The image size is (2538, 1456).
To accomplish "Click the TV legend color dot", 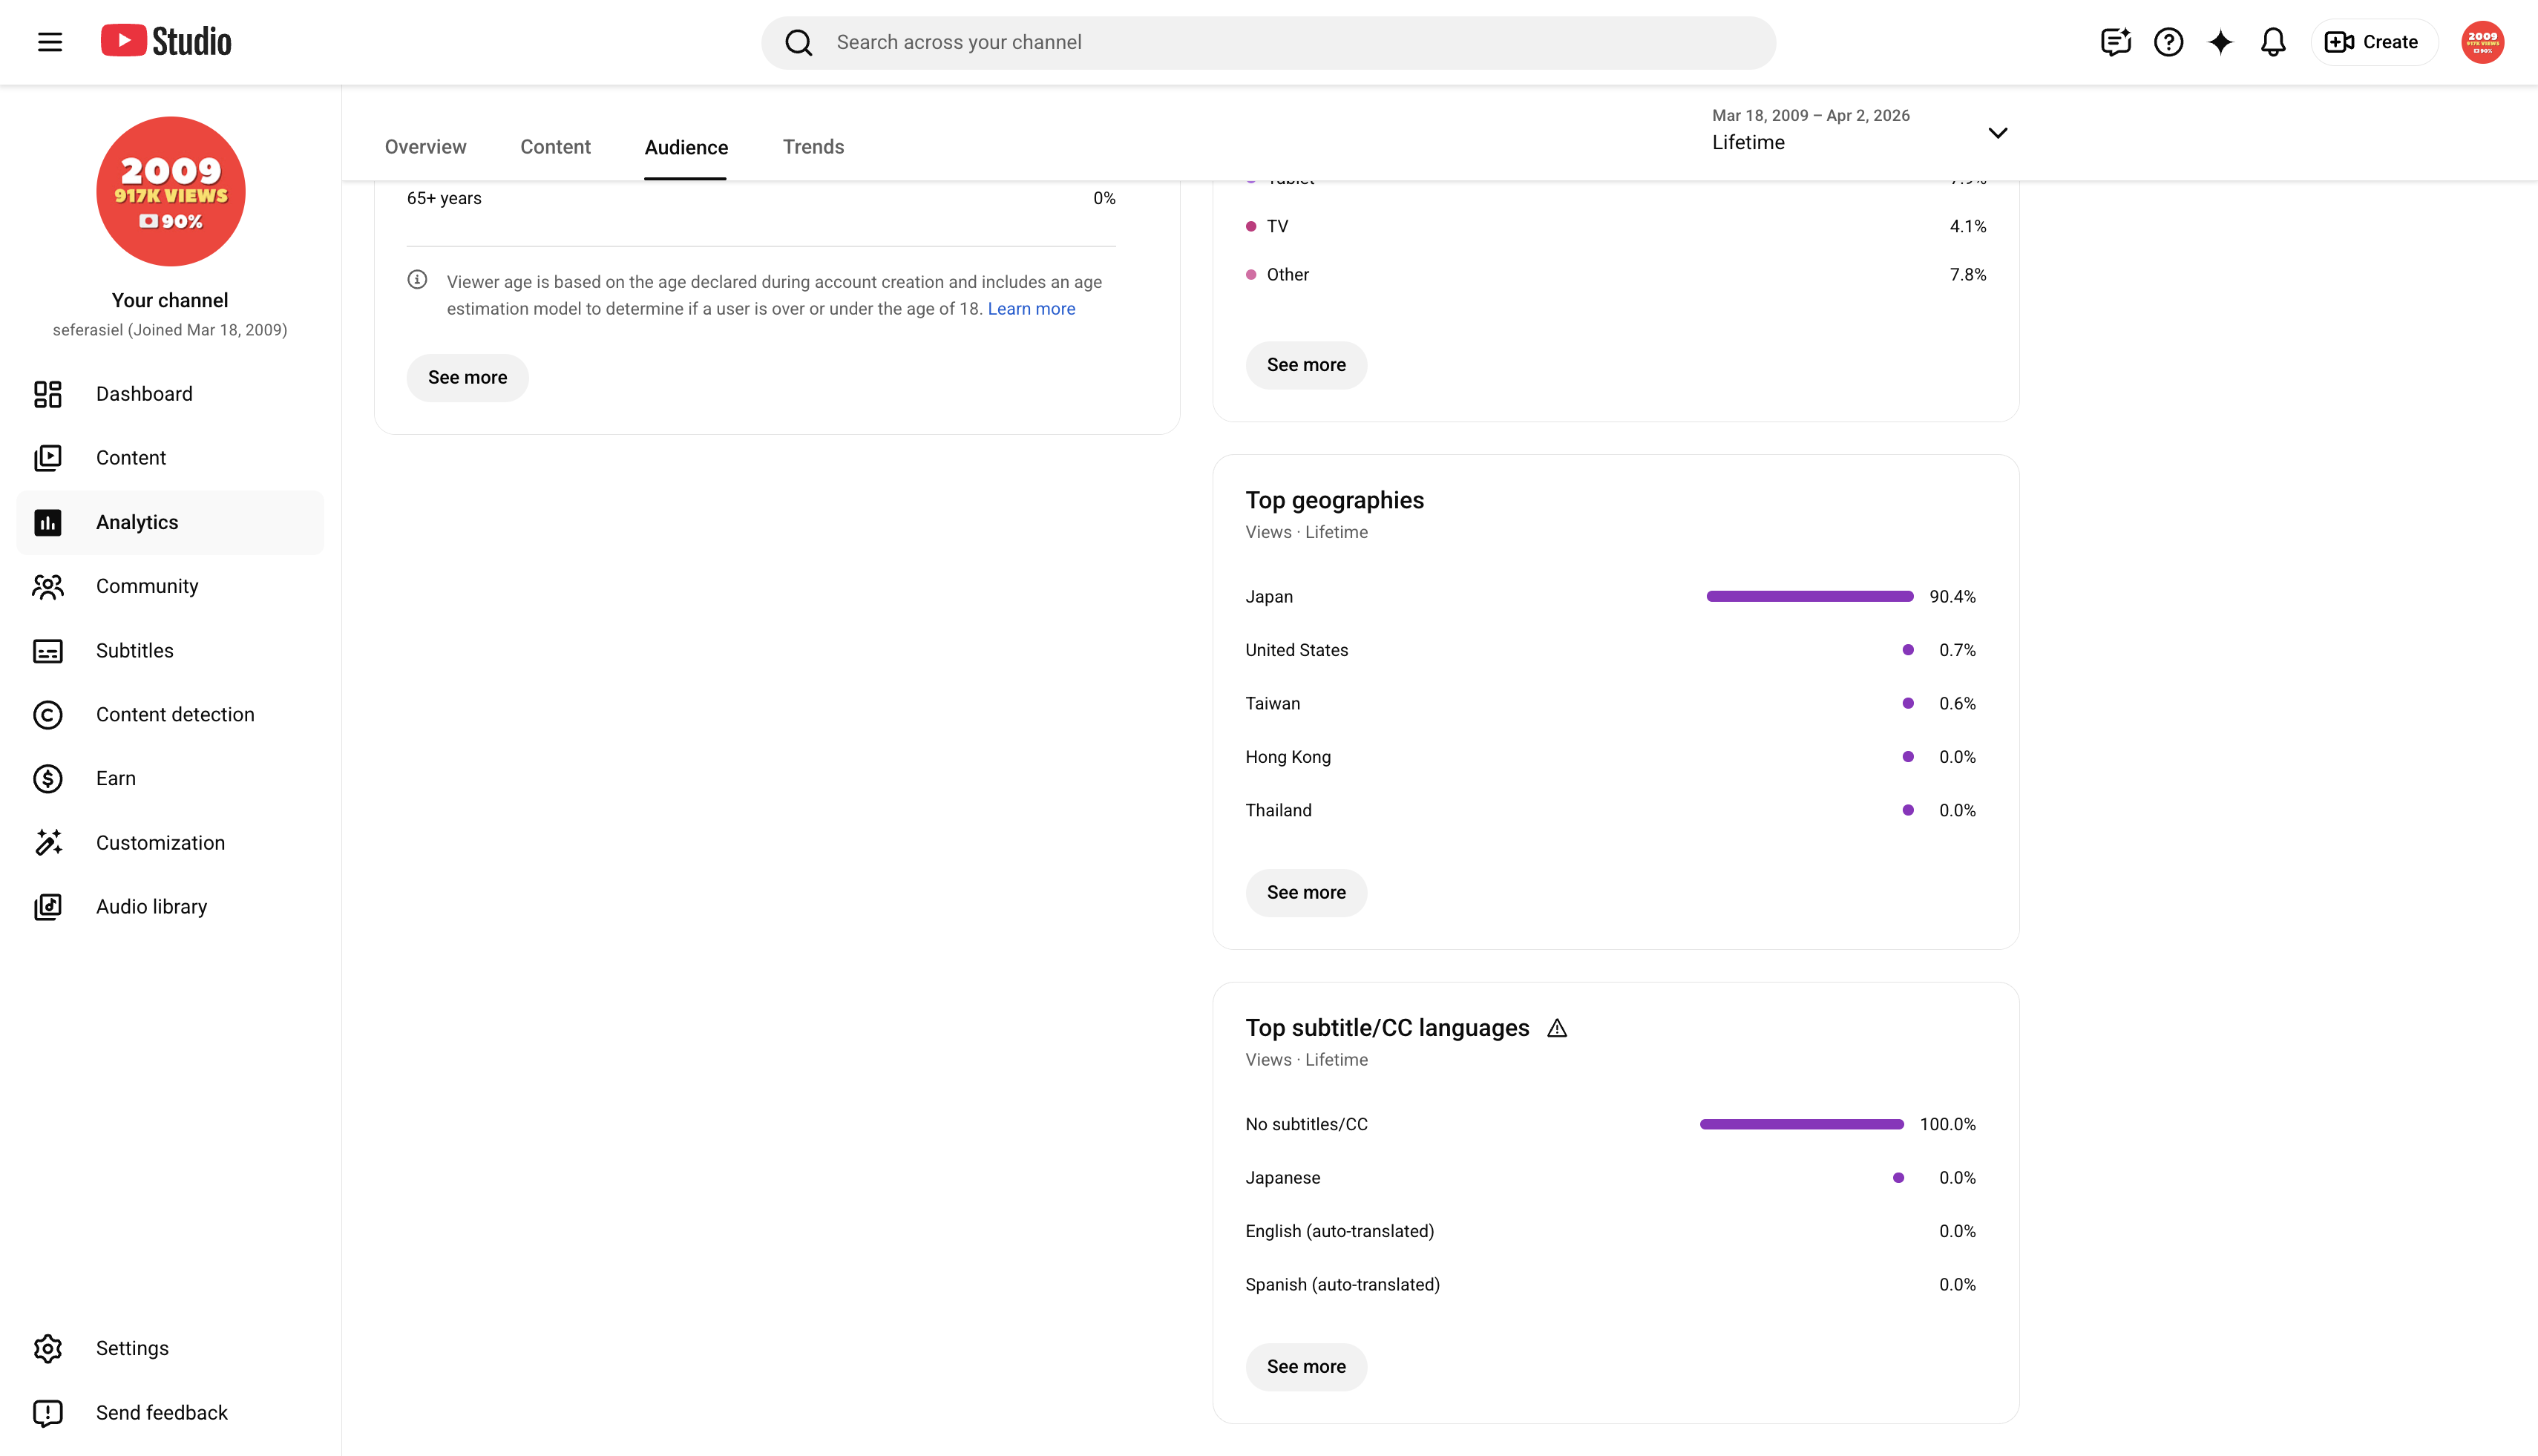I will 1251,227.
